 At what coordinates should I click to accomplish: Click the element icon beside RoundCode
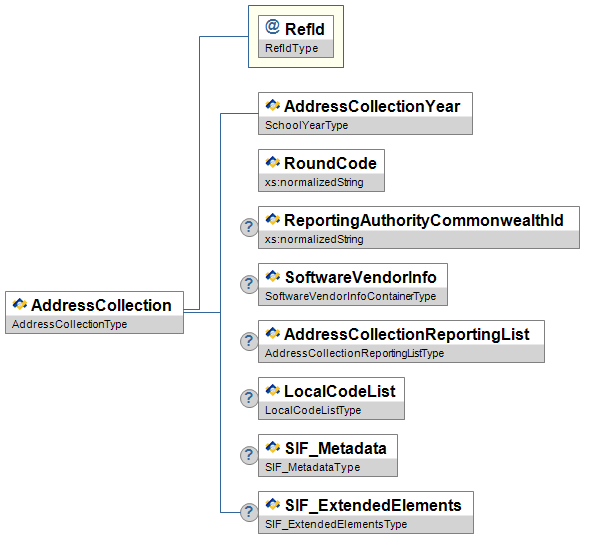(x=272, y=163)
